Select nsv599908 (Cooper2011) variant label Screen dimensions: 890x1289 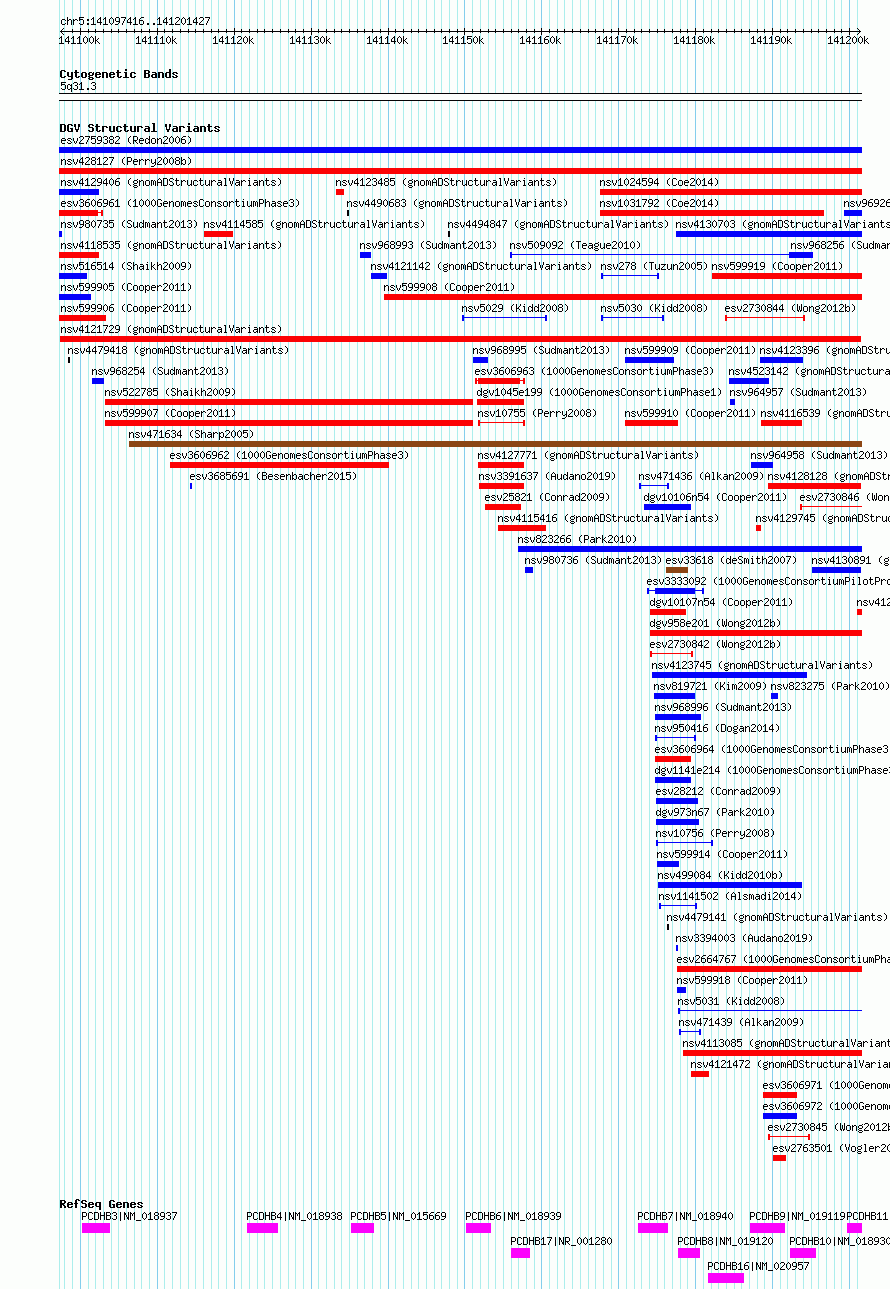pyautogui.click(x=449, y=287)
